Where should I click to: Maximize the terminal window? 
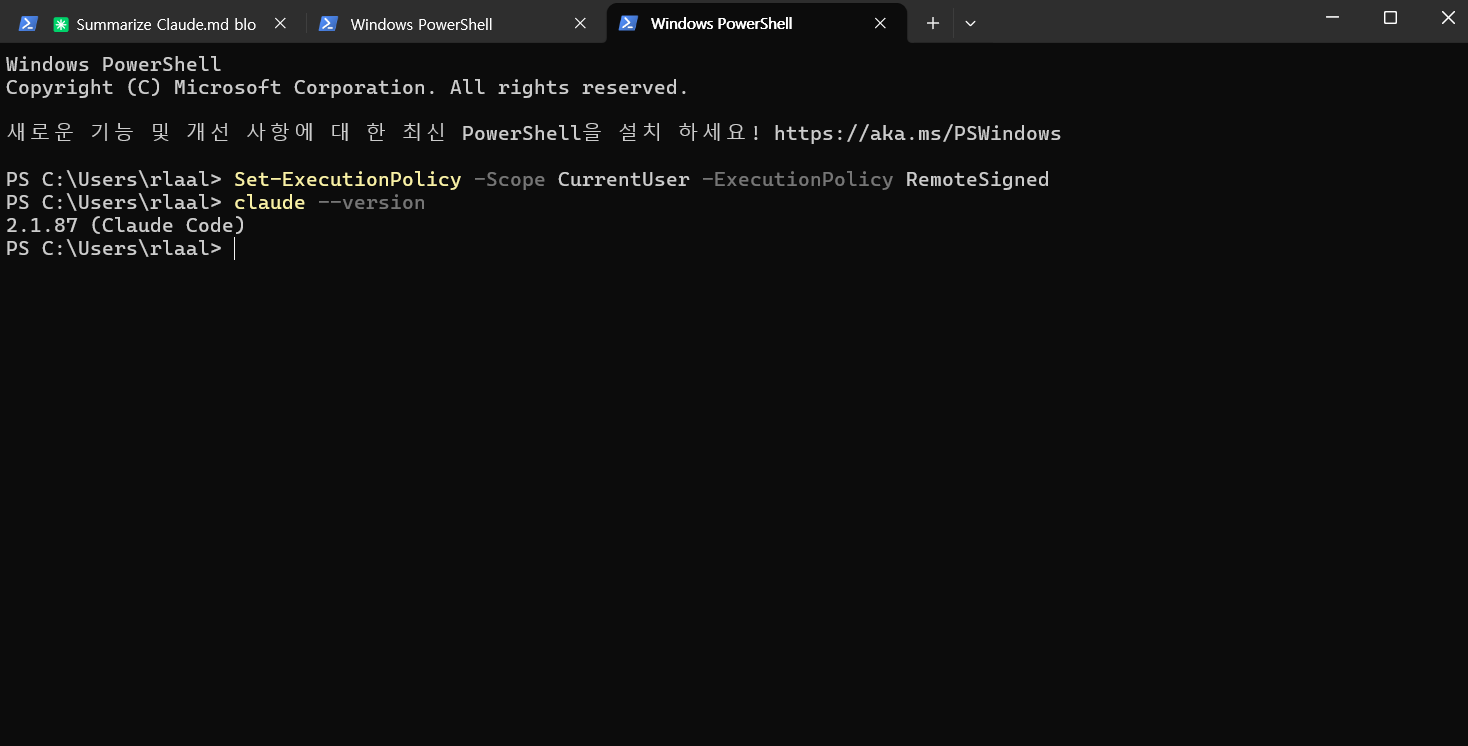1390,17
